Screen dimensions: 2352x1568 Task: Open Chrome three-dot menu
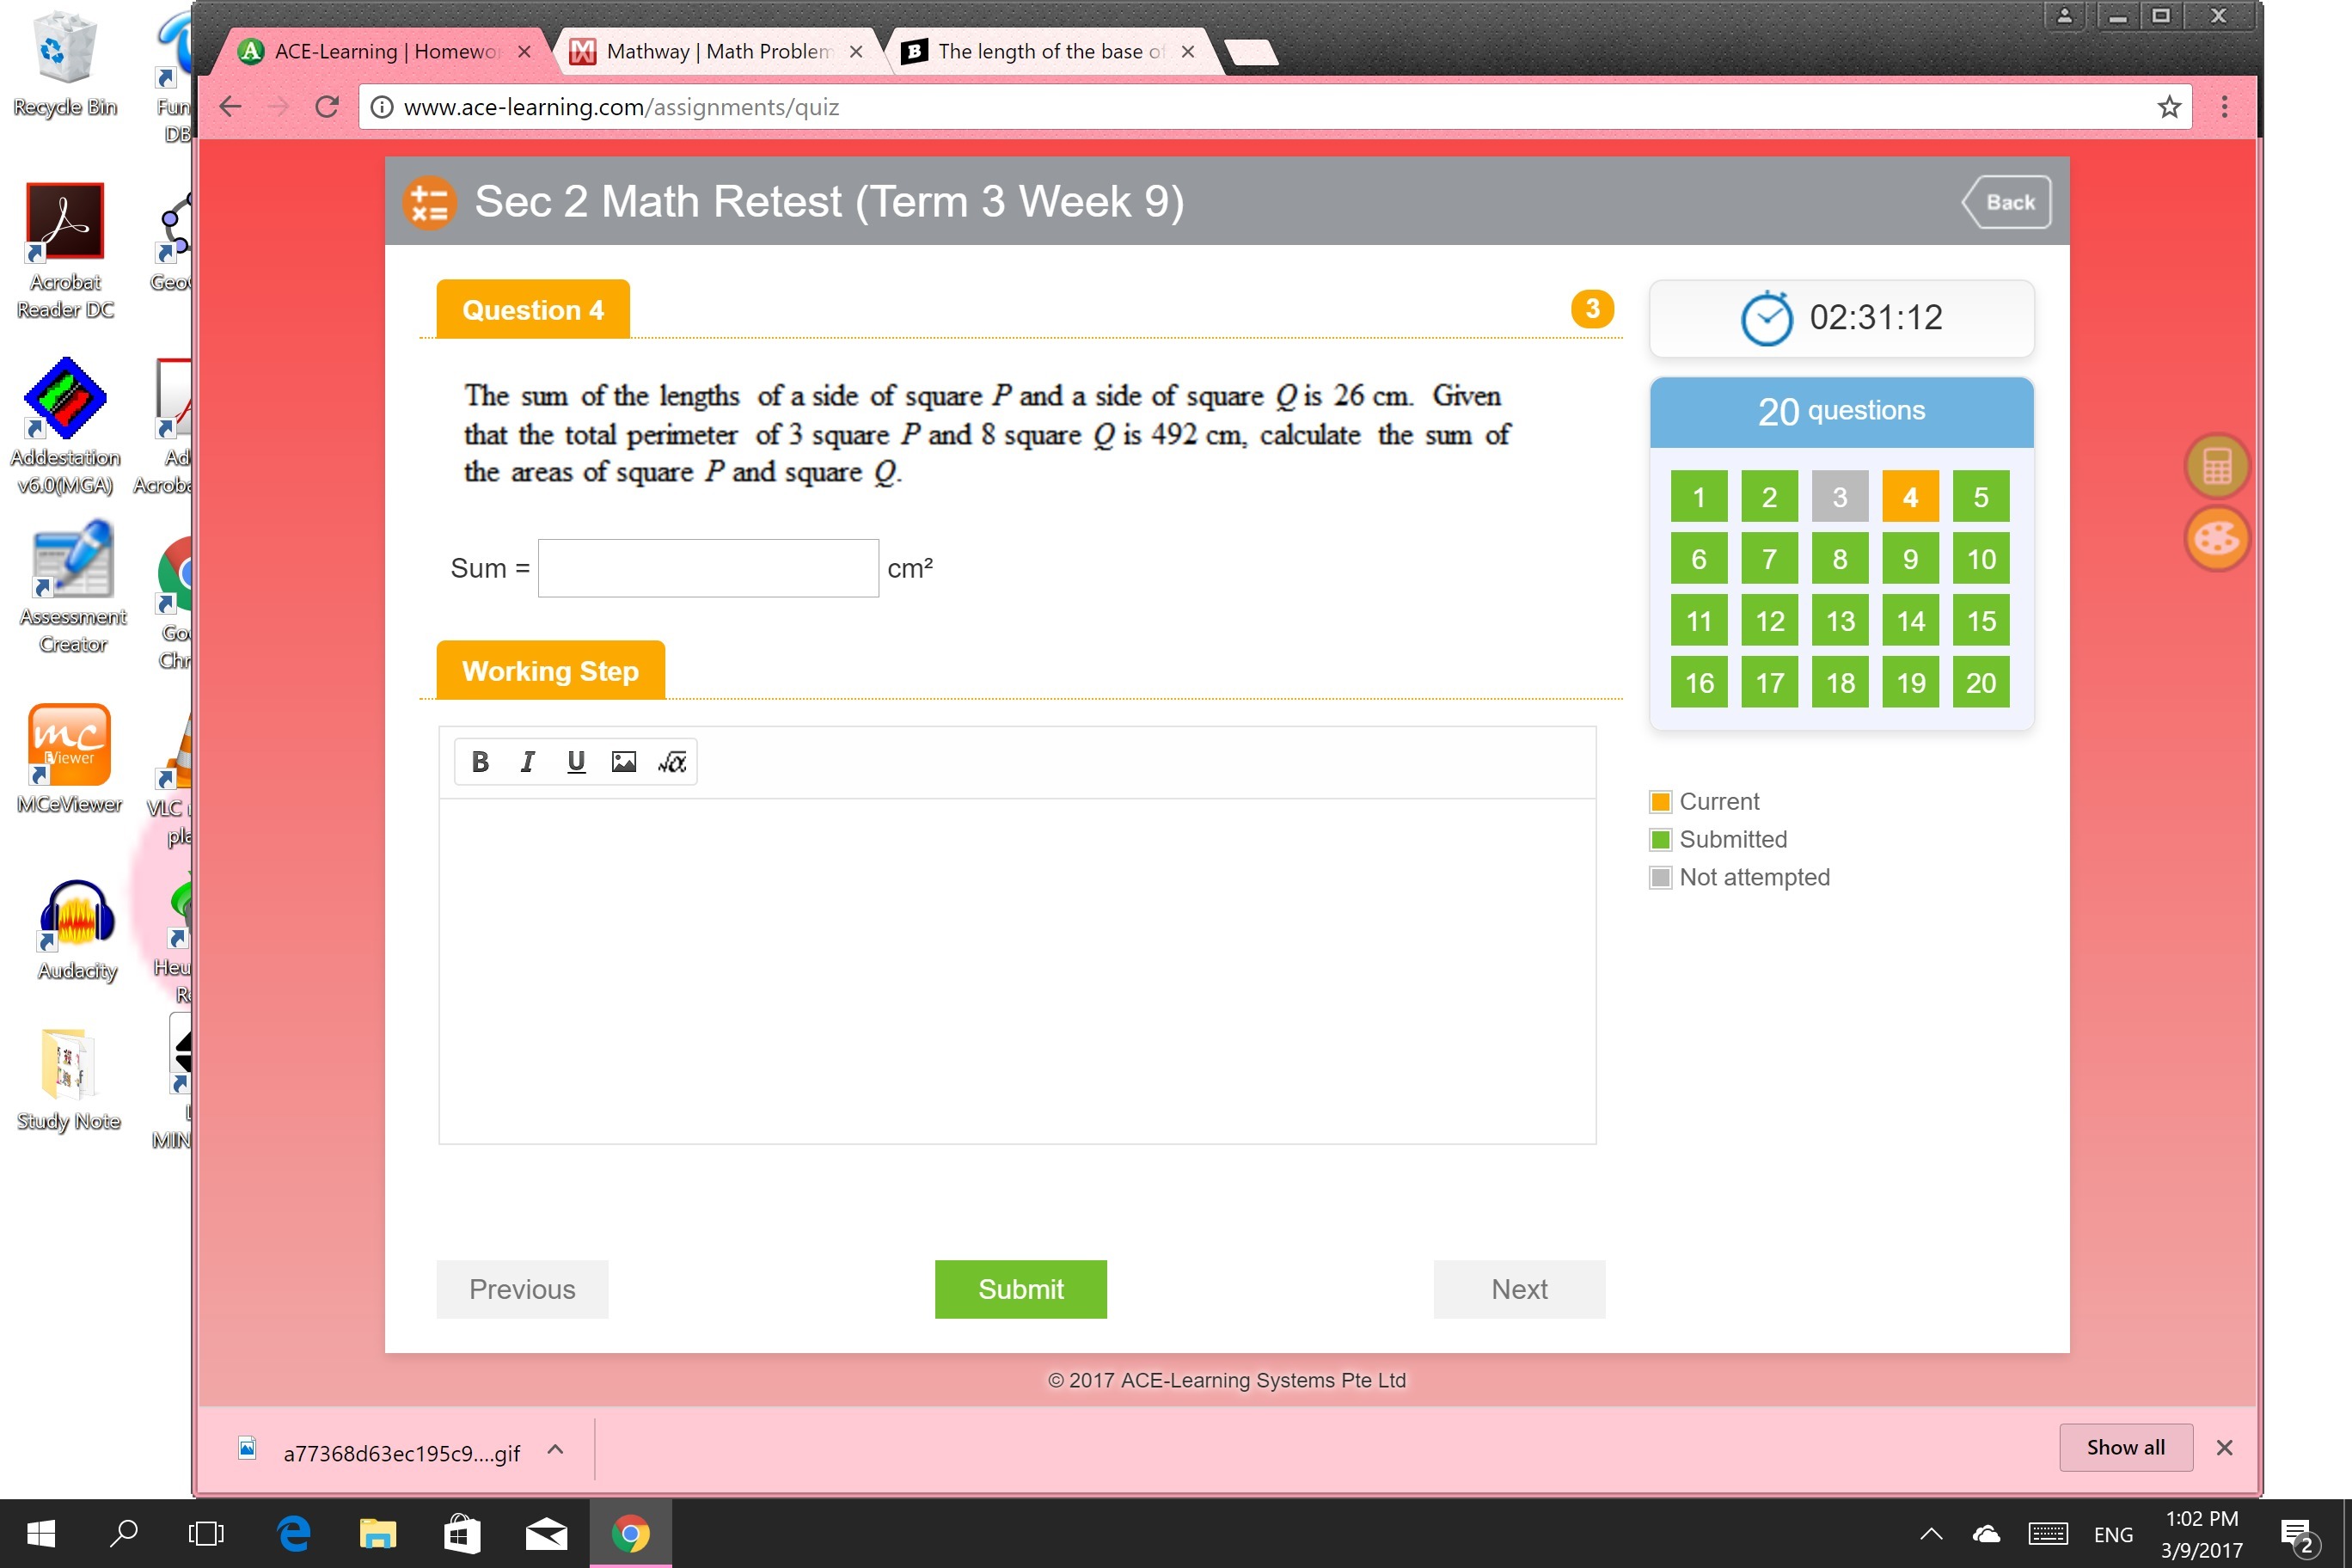2224,107
